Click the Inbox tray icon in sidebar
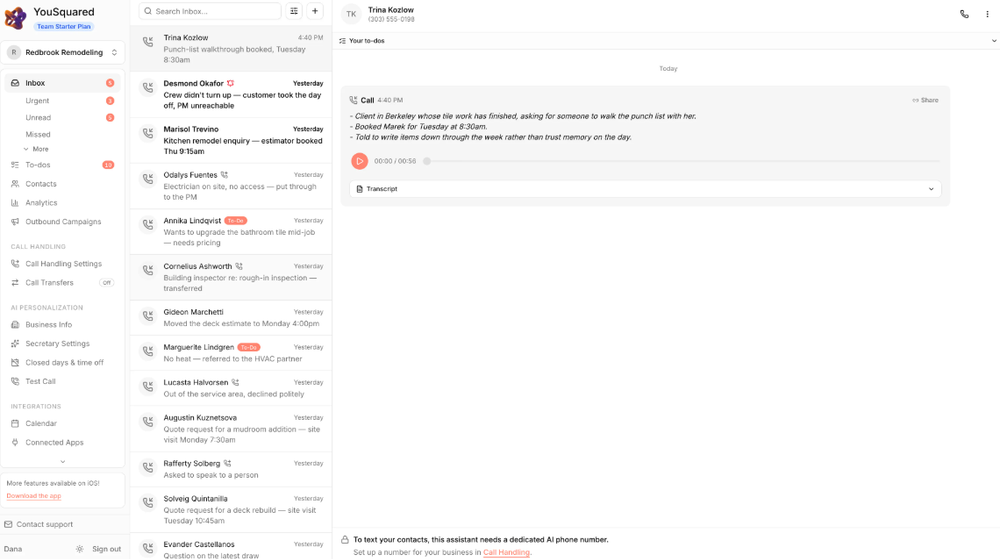 click(15, 83)
